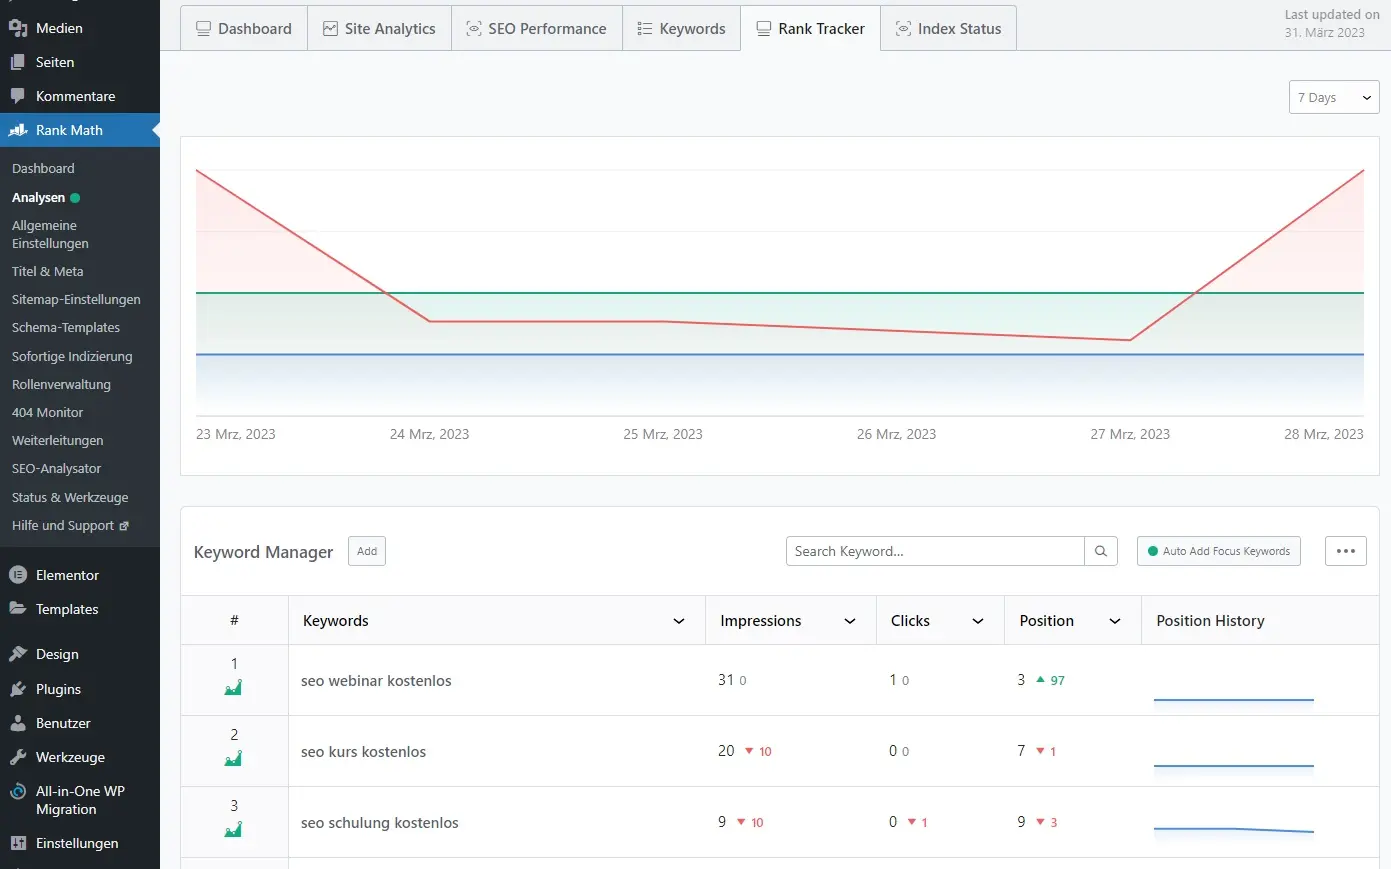The image size is (1391, 869).
Task: Open Rollenverwaltung link
Action: 61,384
